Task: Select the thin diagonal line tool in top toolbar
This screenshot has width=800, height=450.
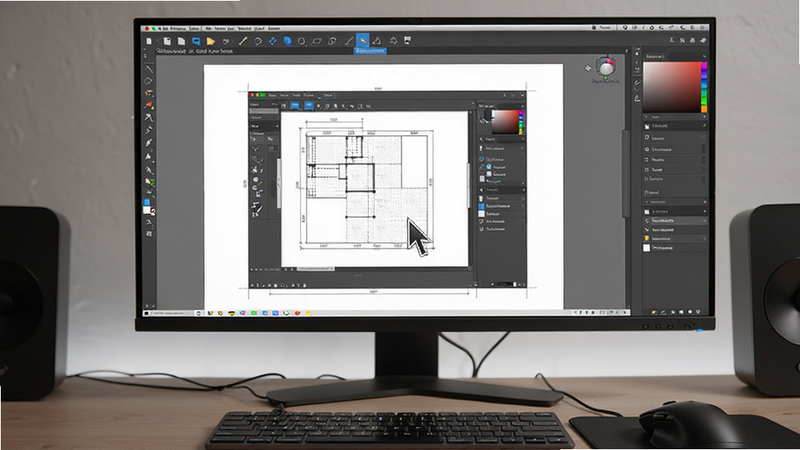Action: pos(348,41)
